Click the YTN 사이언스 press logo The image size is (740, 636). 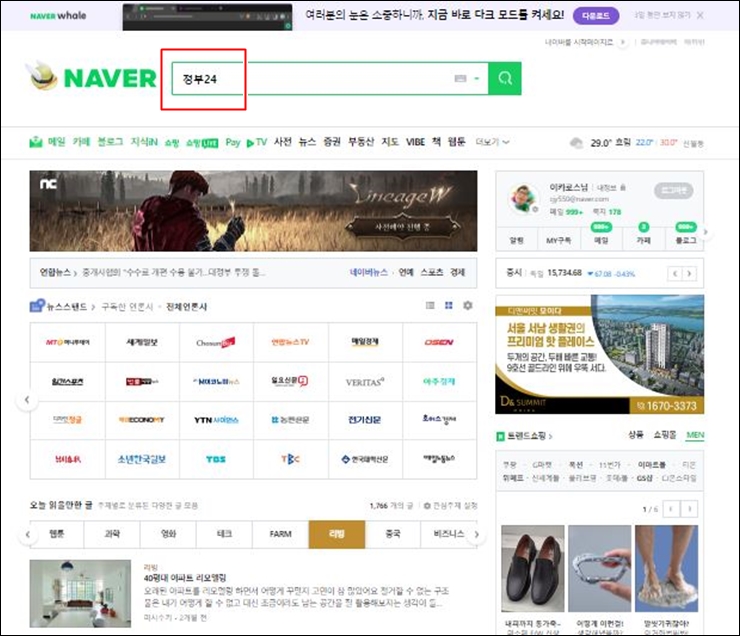coord(216,420)
